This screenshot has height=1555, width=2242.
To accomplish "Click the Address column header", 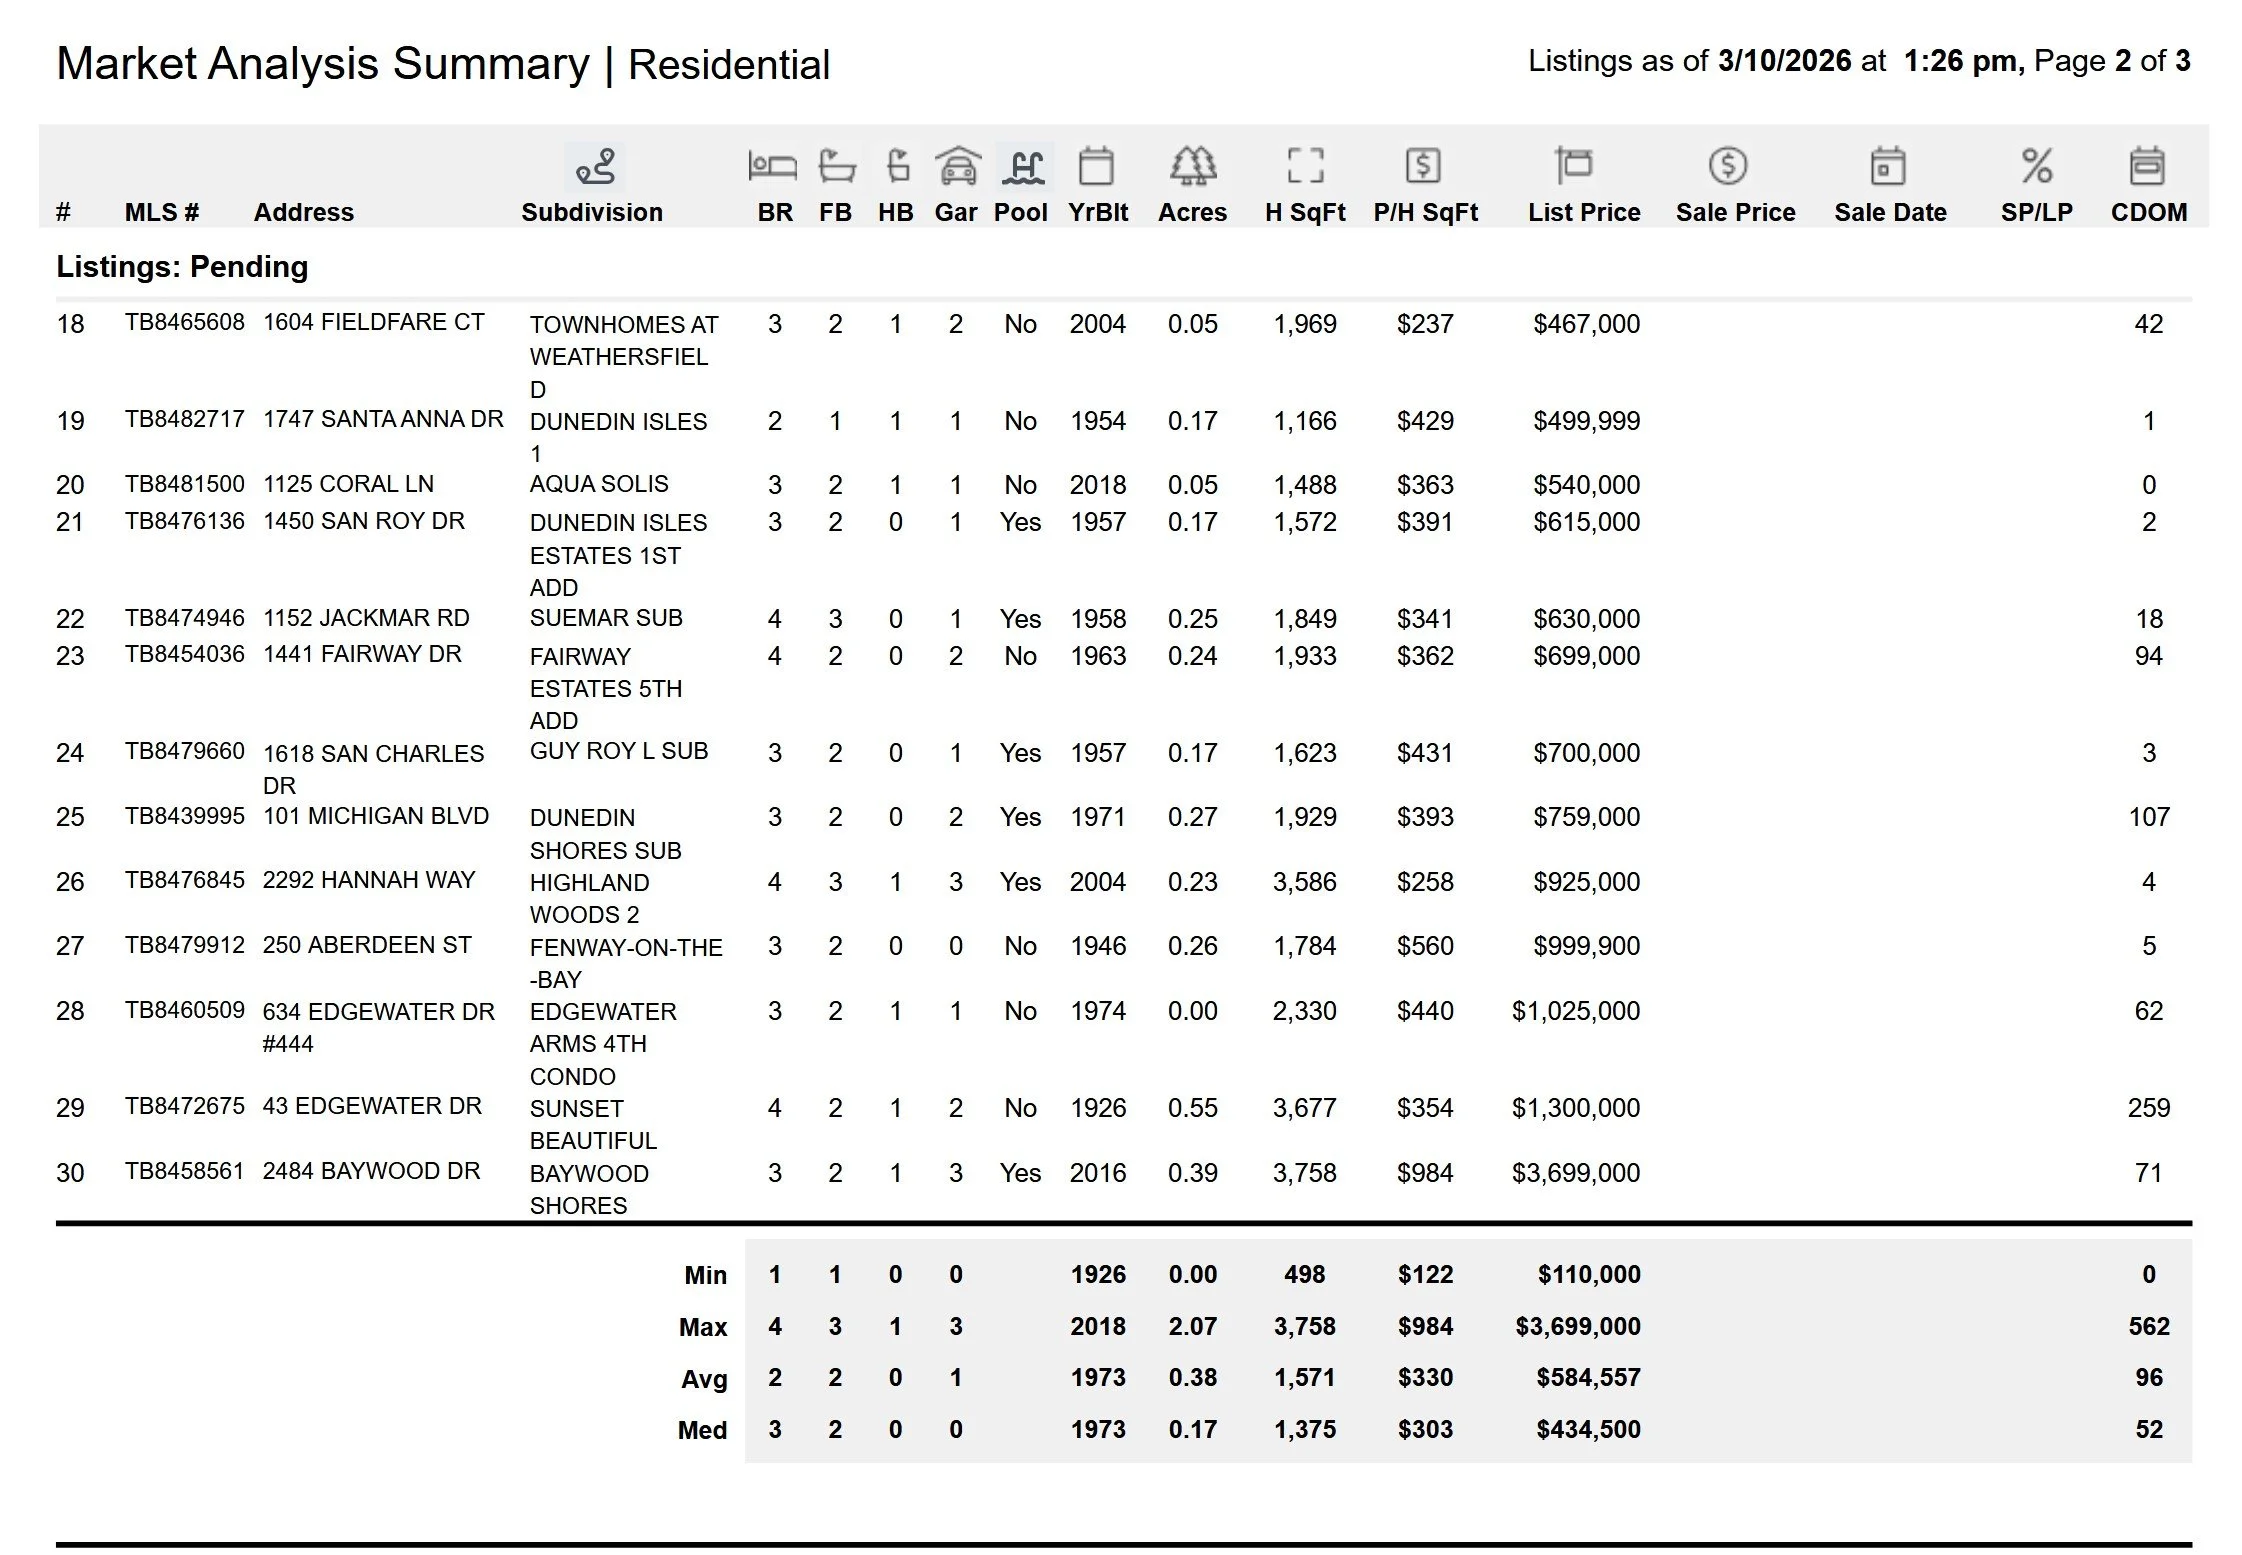I will pyautogui.click(x=303, y=212).
